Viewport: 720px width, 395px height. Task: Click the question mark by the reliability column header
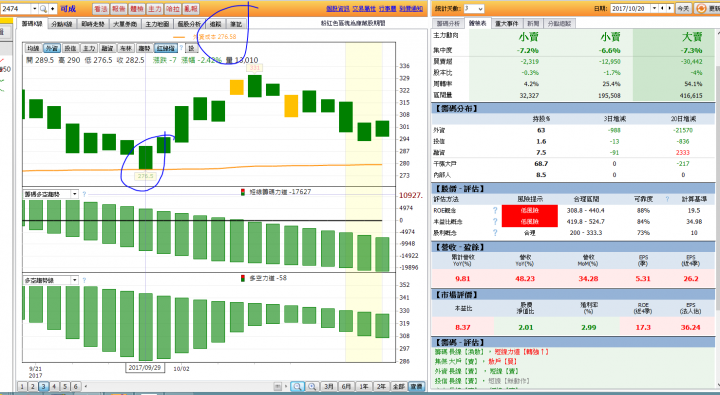[x=667, y=199]
